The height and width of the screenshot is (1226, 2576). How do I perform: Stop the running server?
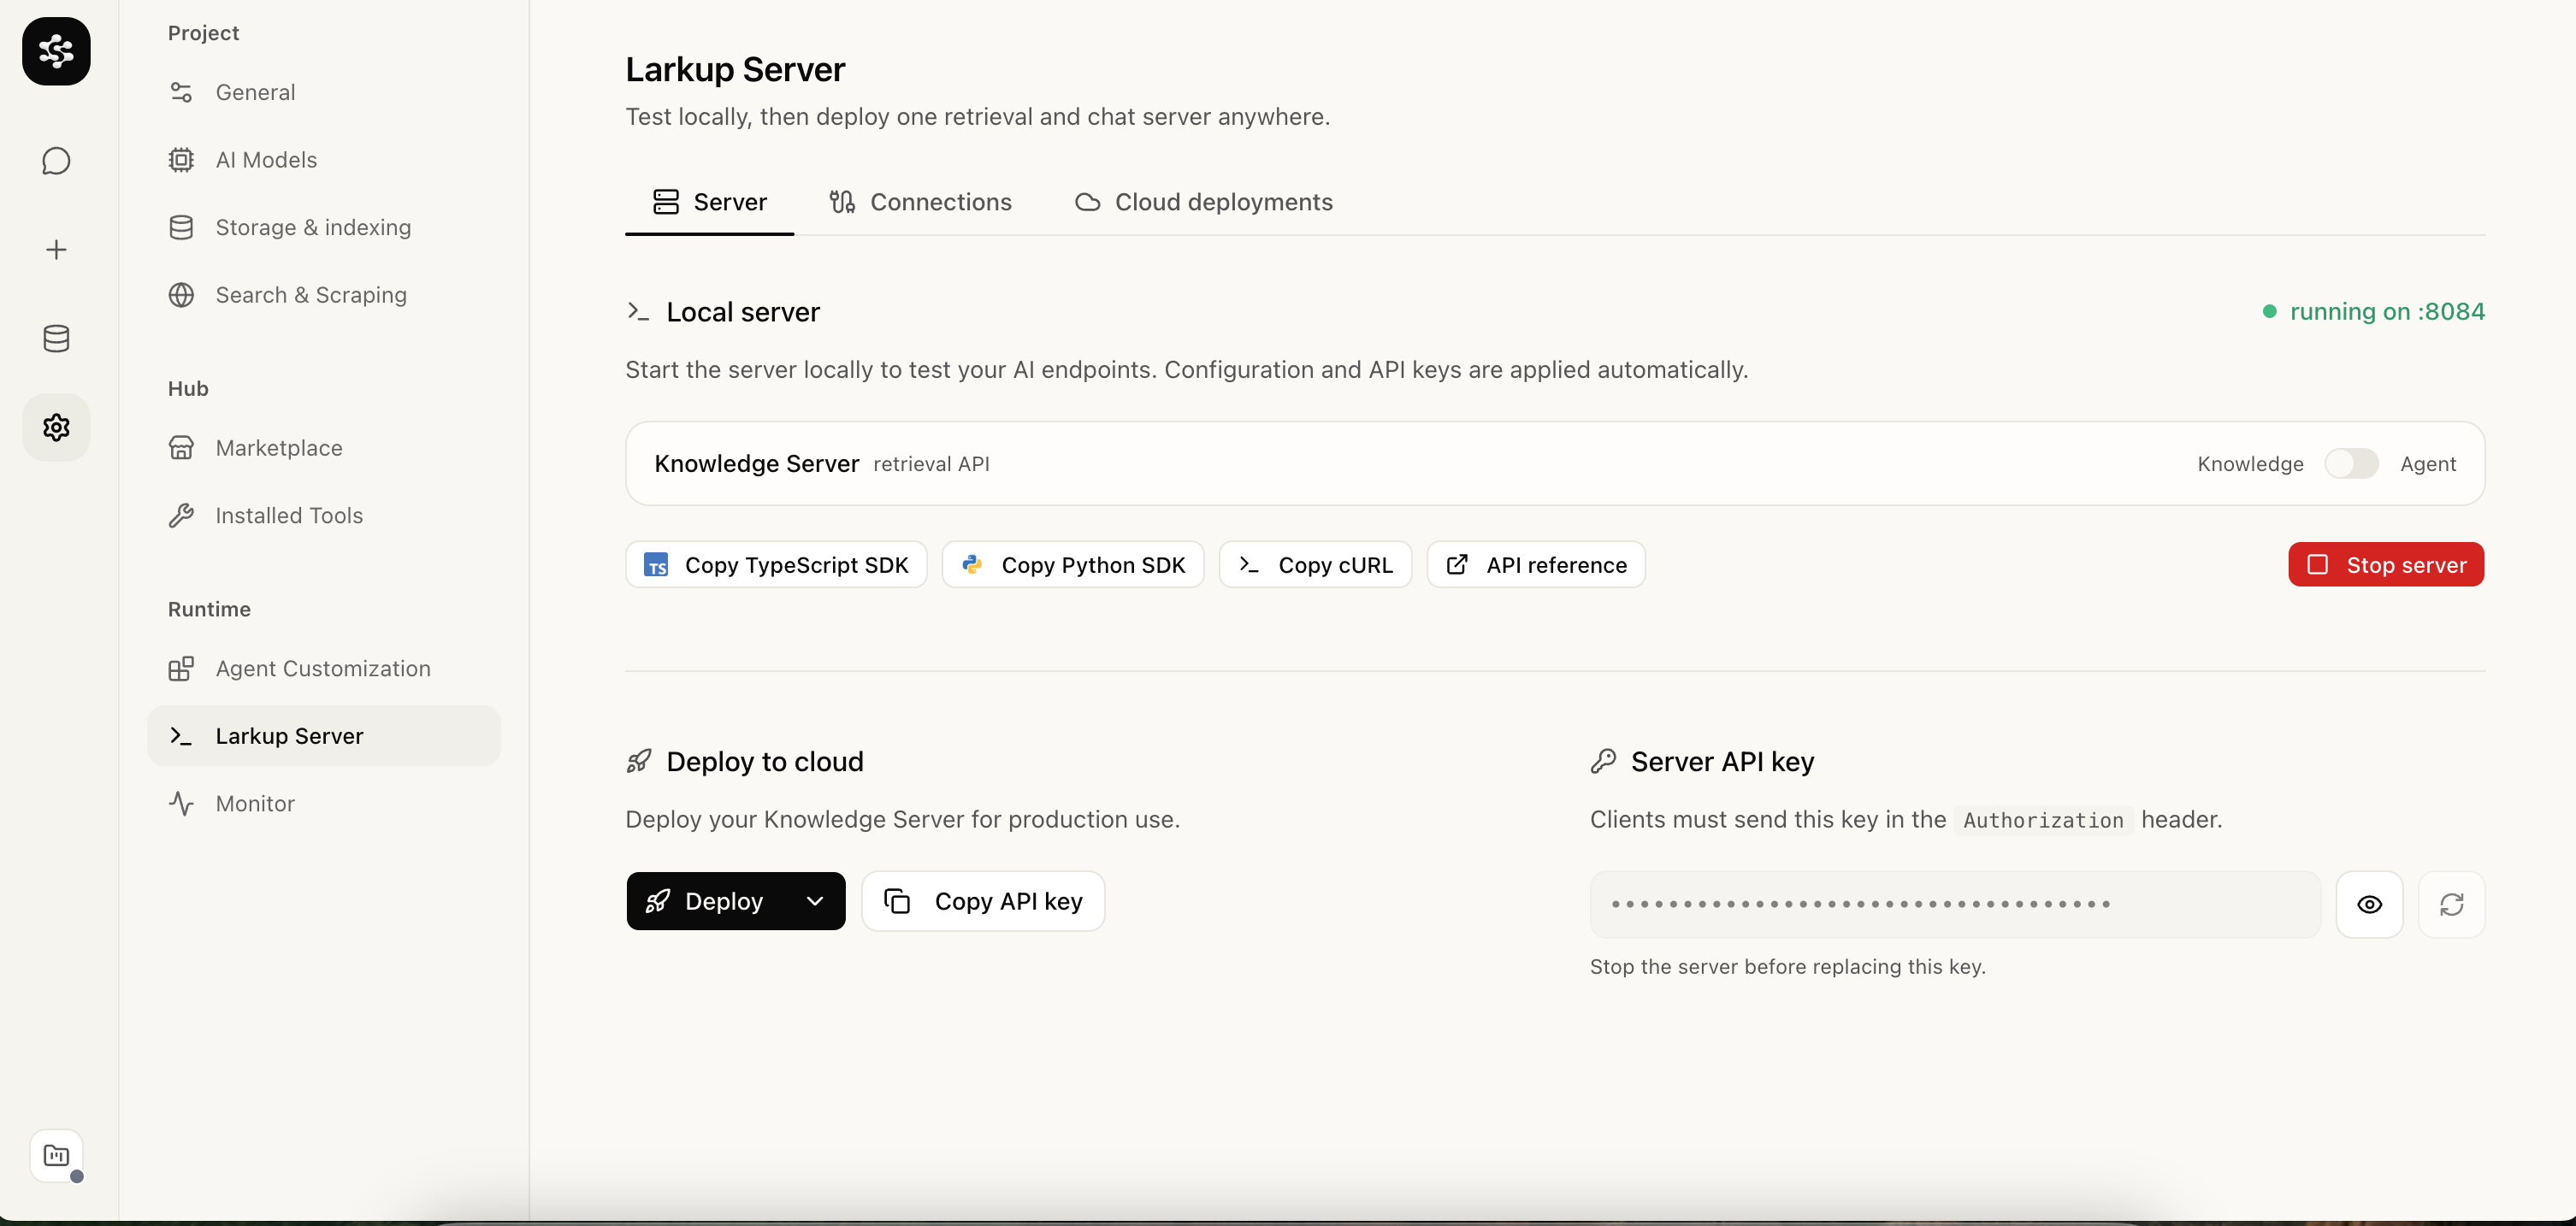click(x=2386, y=565)
